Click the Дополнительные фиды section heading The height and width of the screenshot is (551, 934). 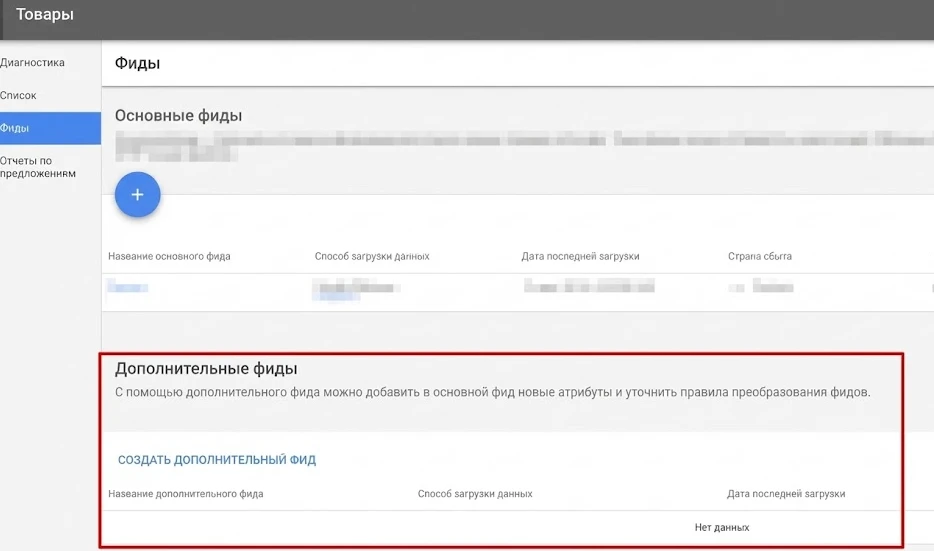pyautogui.click(x=206, y=369)
